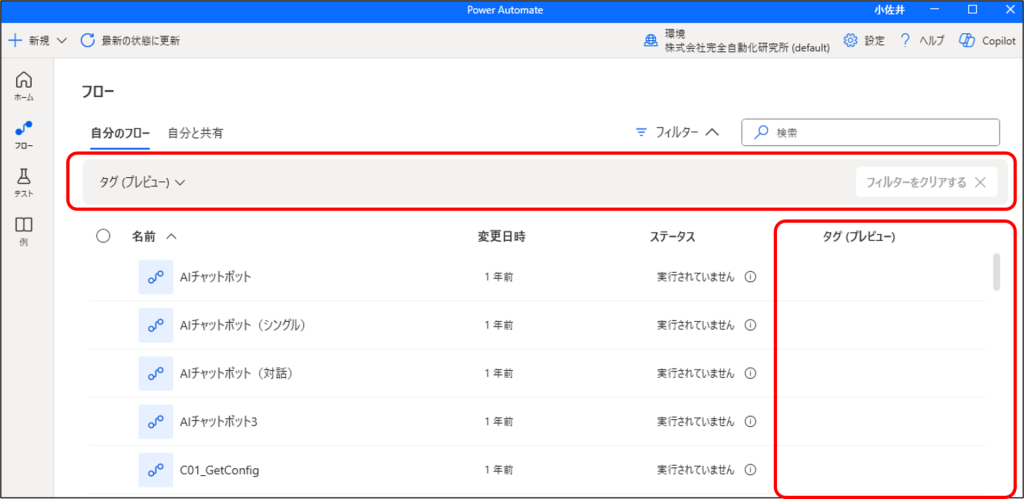Click 実行されていません in AIチャットボット3 row
The image size is (1024, 499).
[x=696, y=422]
